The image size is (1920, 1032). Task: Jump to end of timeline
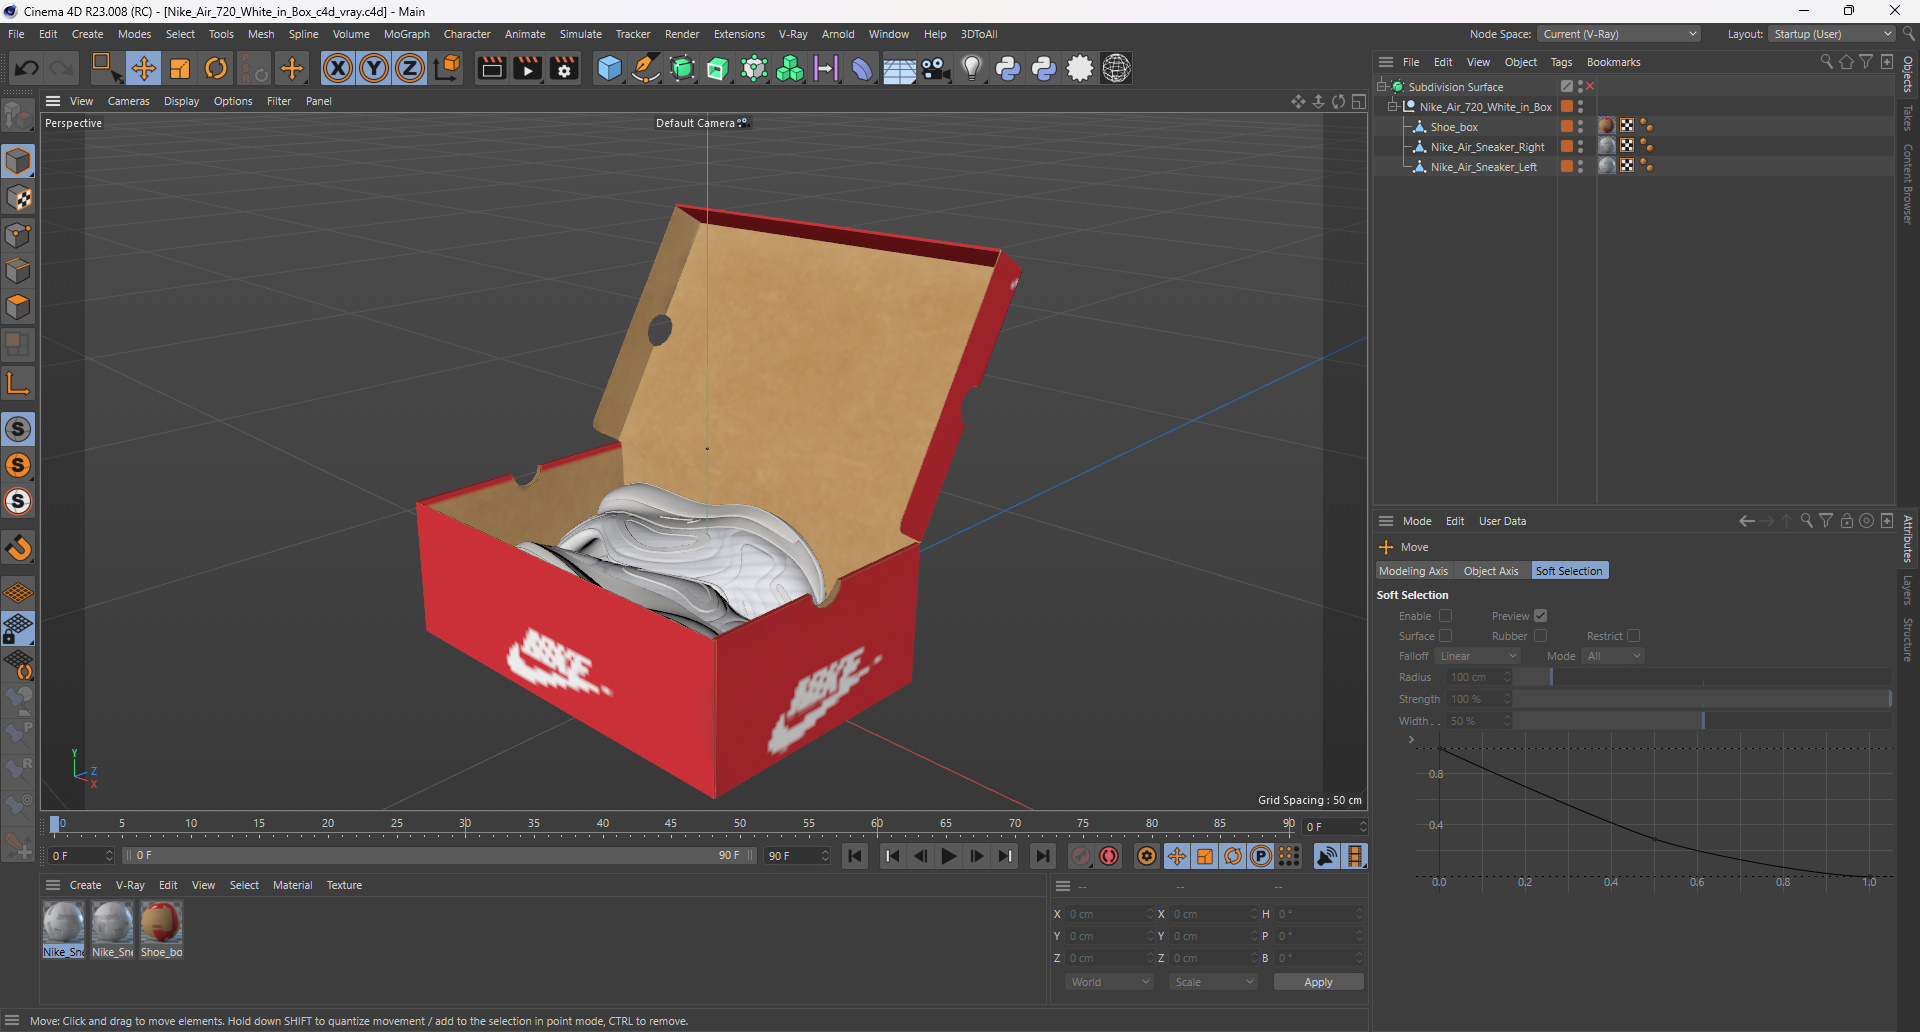click(x=1042, y=856)
